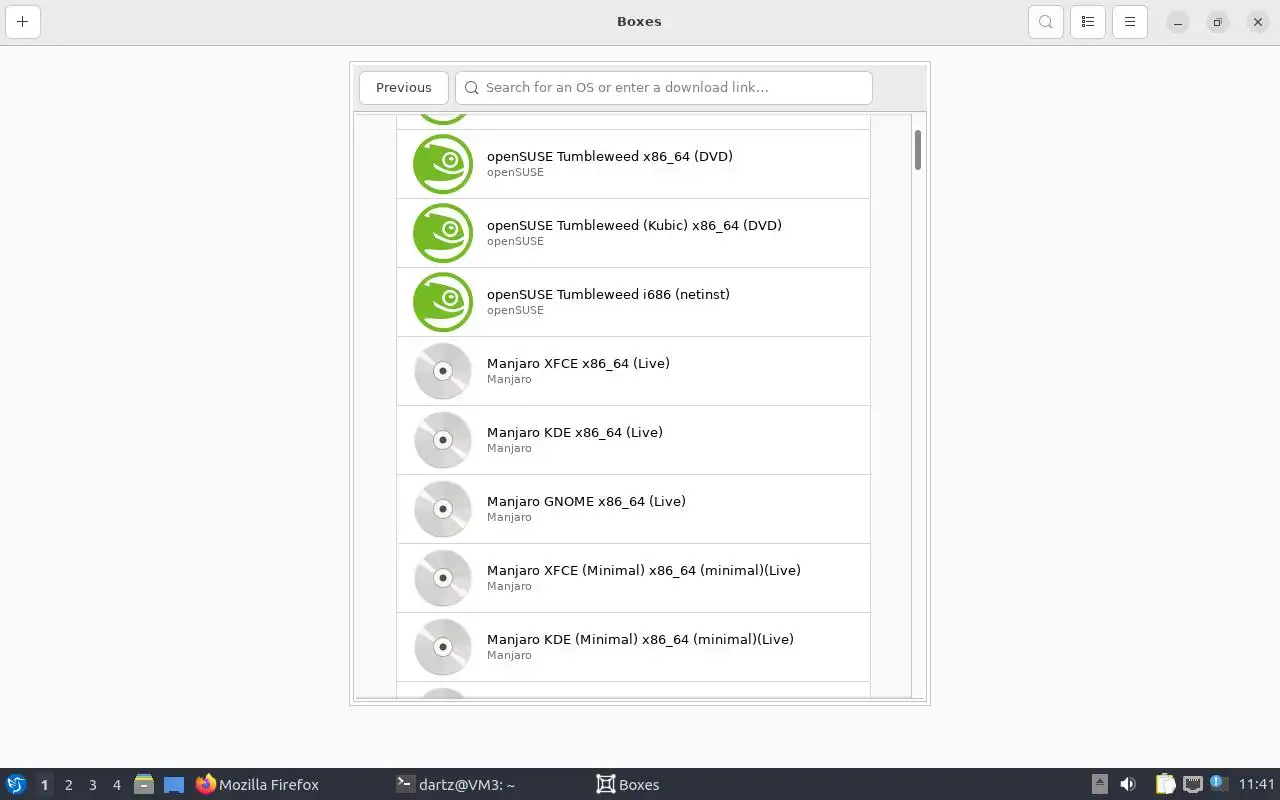
Task: Click openSUSE logo of Tumbleweed Kubic row
Action: [443, 233]
